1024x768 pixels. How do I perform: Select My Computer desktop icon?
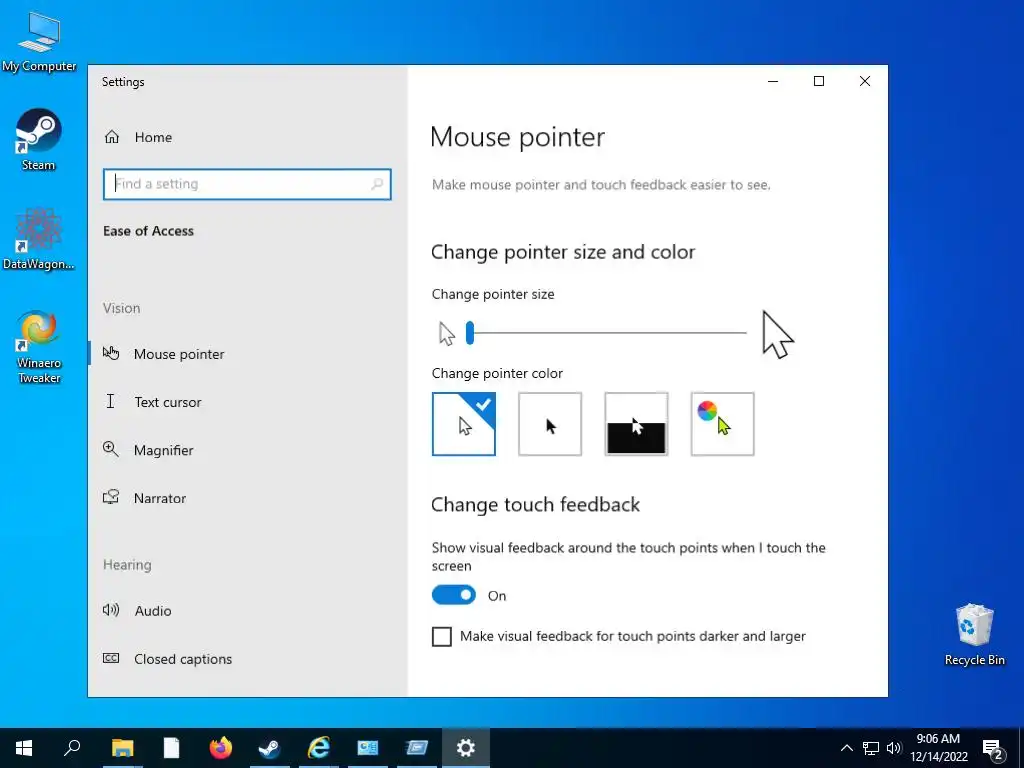click(39, 42)
